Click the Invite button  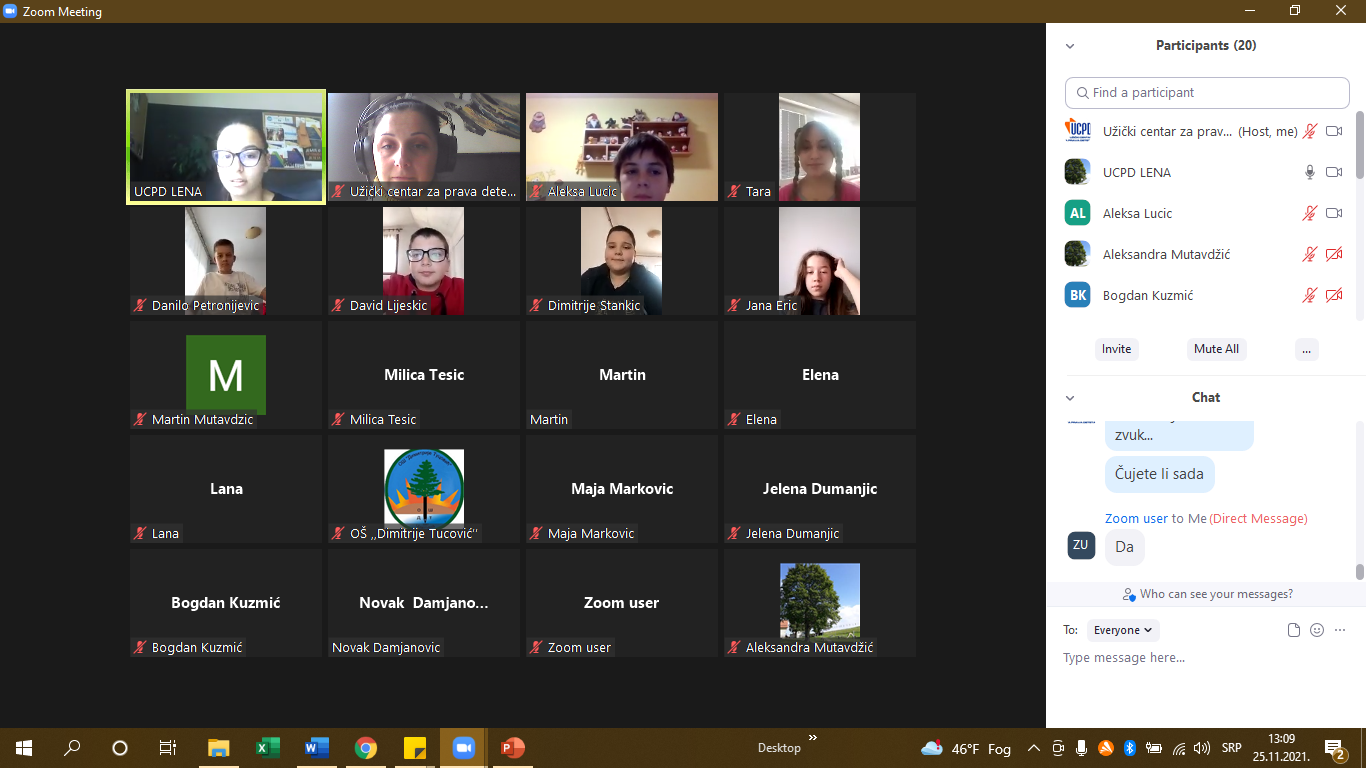point(1116,349)
